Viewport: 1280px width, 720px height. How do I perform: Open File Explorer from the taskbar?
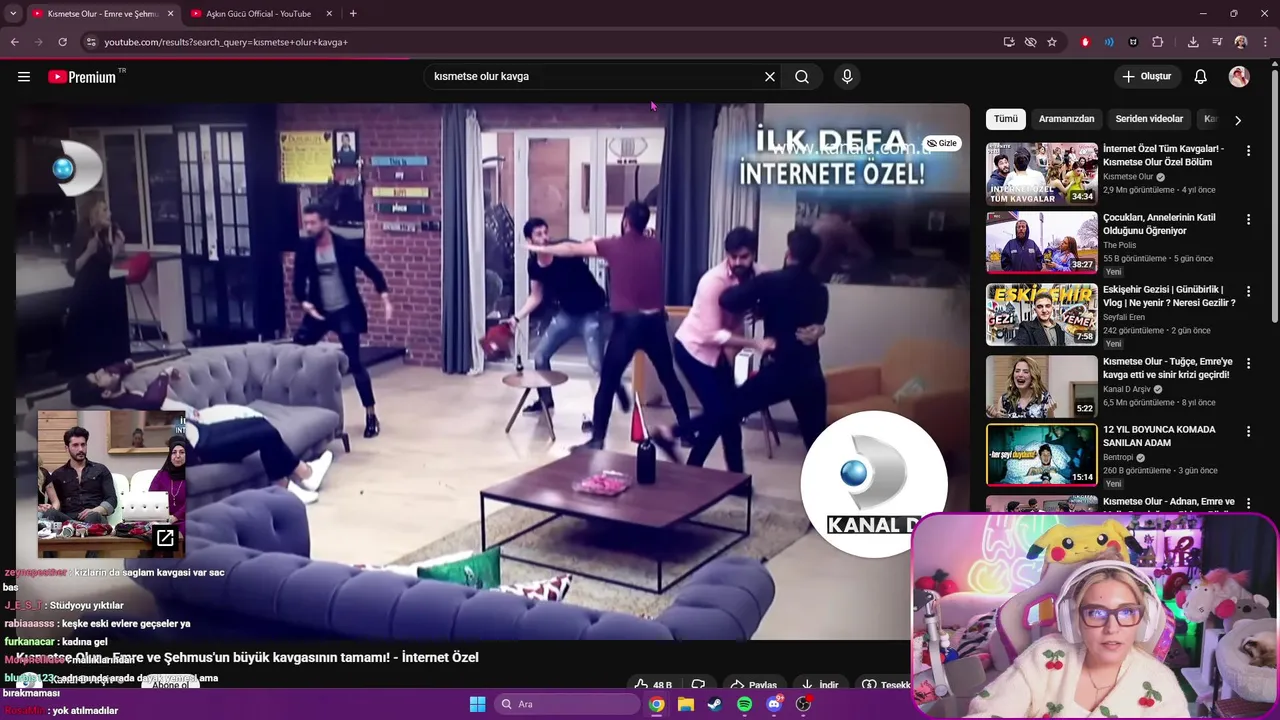pos(685,704)
